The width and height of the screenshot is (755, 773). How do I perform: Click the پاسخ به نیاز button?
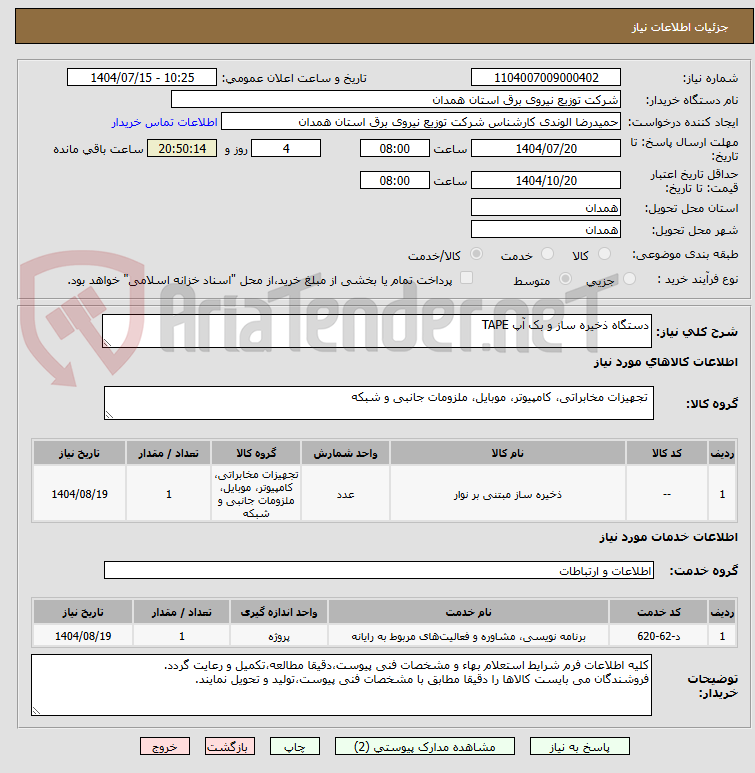click(x=579, y=746)
